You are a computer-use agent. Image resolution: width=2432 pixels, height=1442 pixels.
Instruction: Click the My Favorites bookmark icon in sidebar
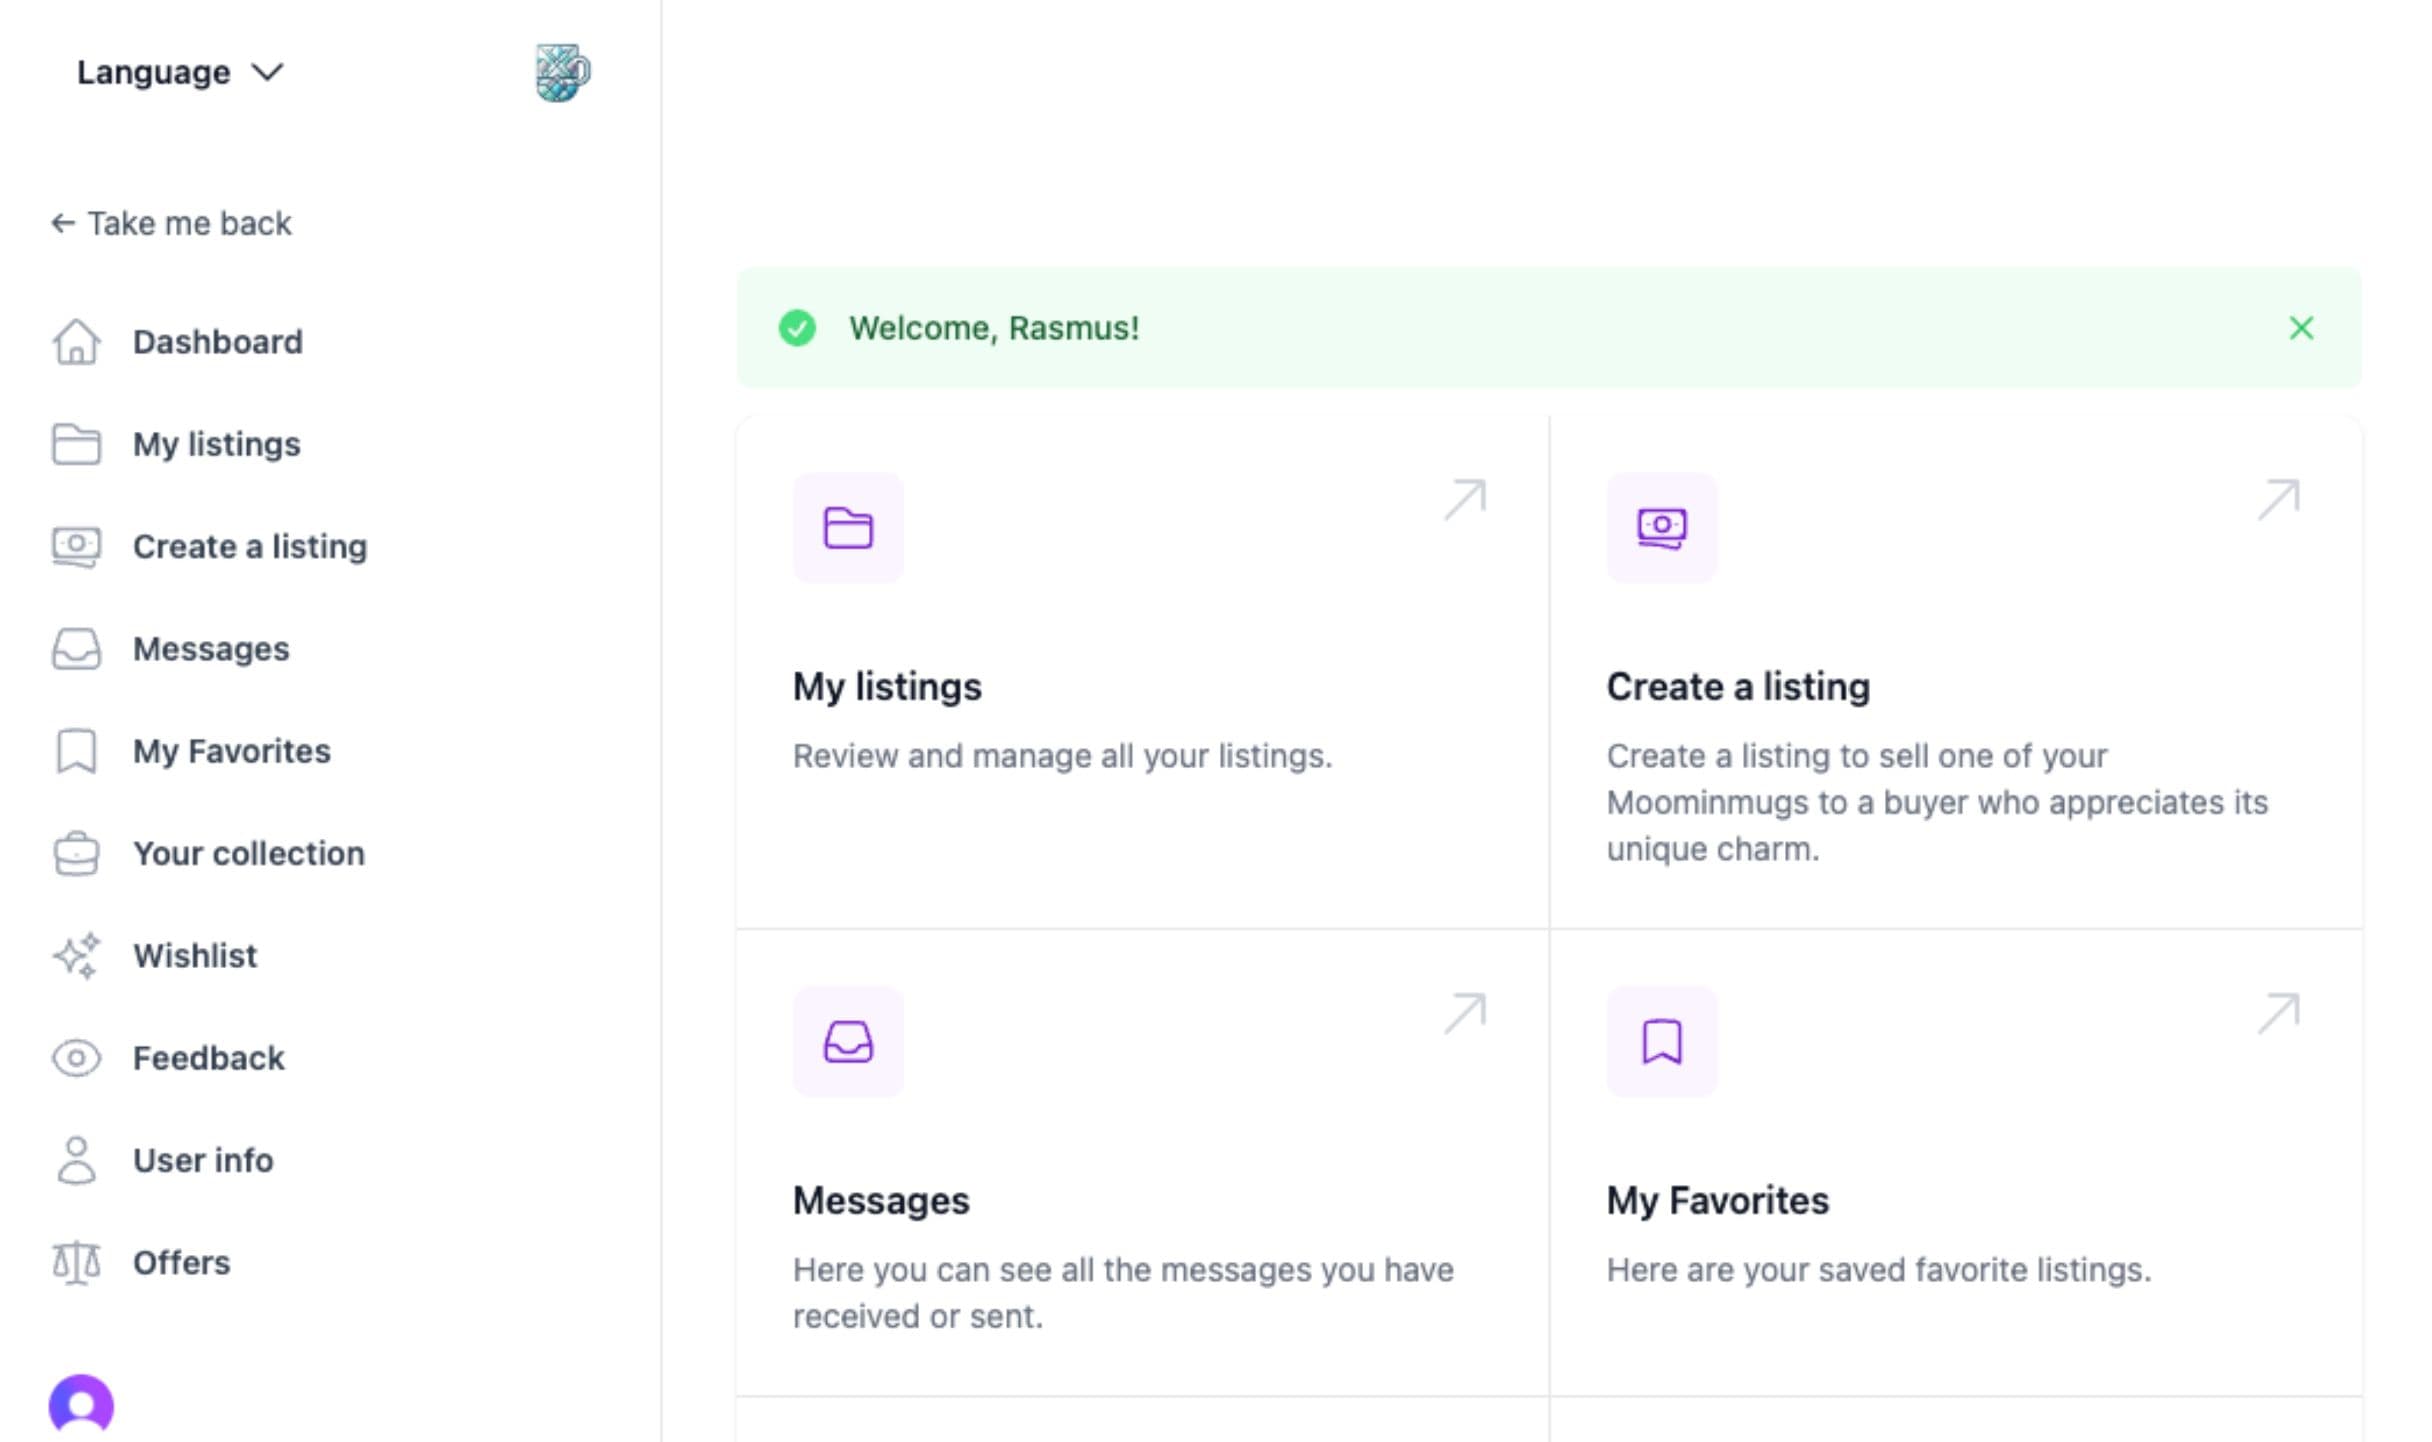click(76, 751)
